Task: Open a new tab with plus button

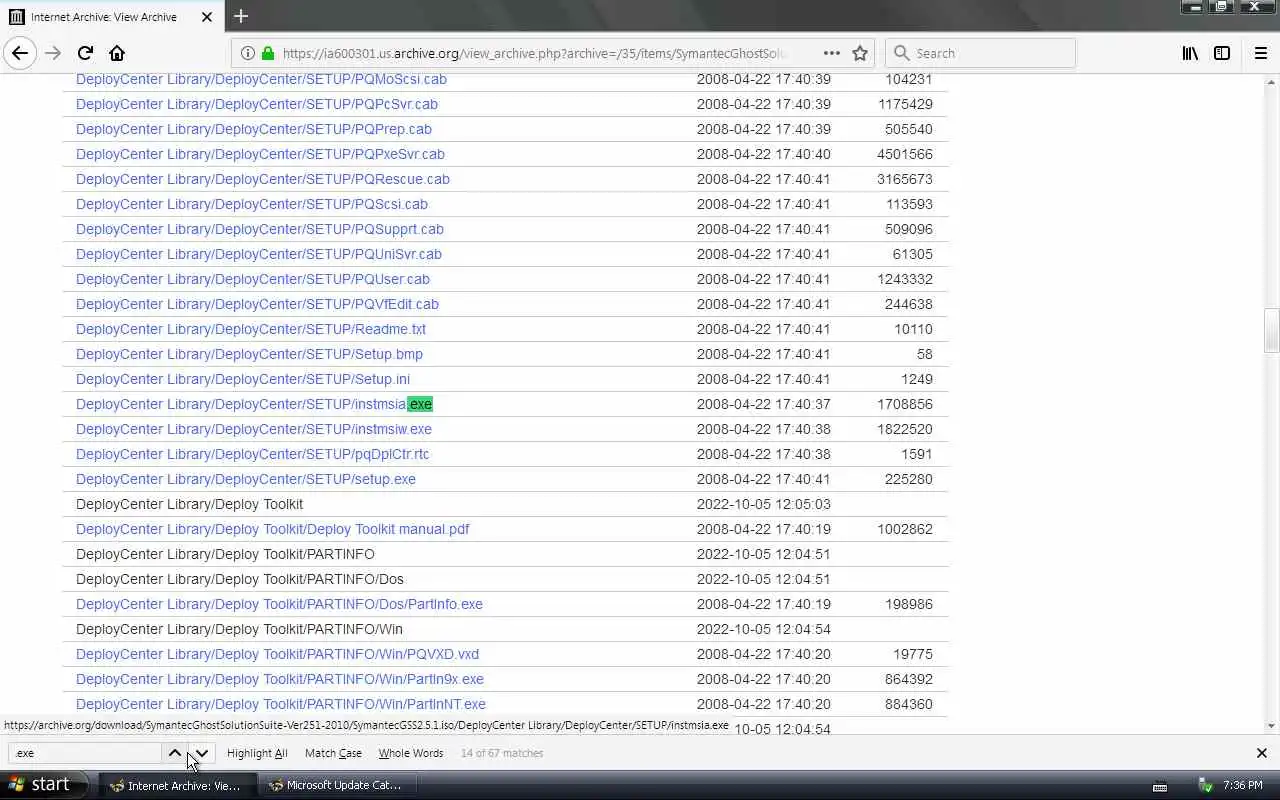Action: click(241, 16)
